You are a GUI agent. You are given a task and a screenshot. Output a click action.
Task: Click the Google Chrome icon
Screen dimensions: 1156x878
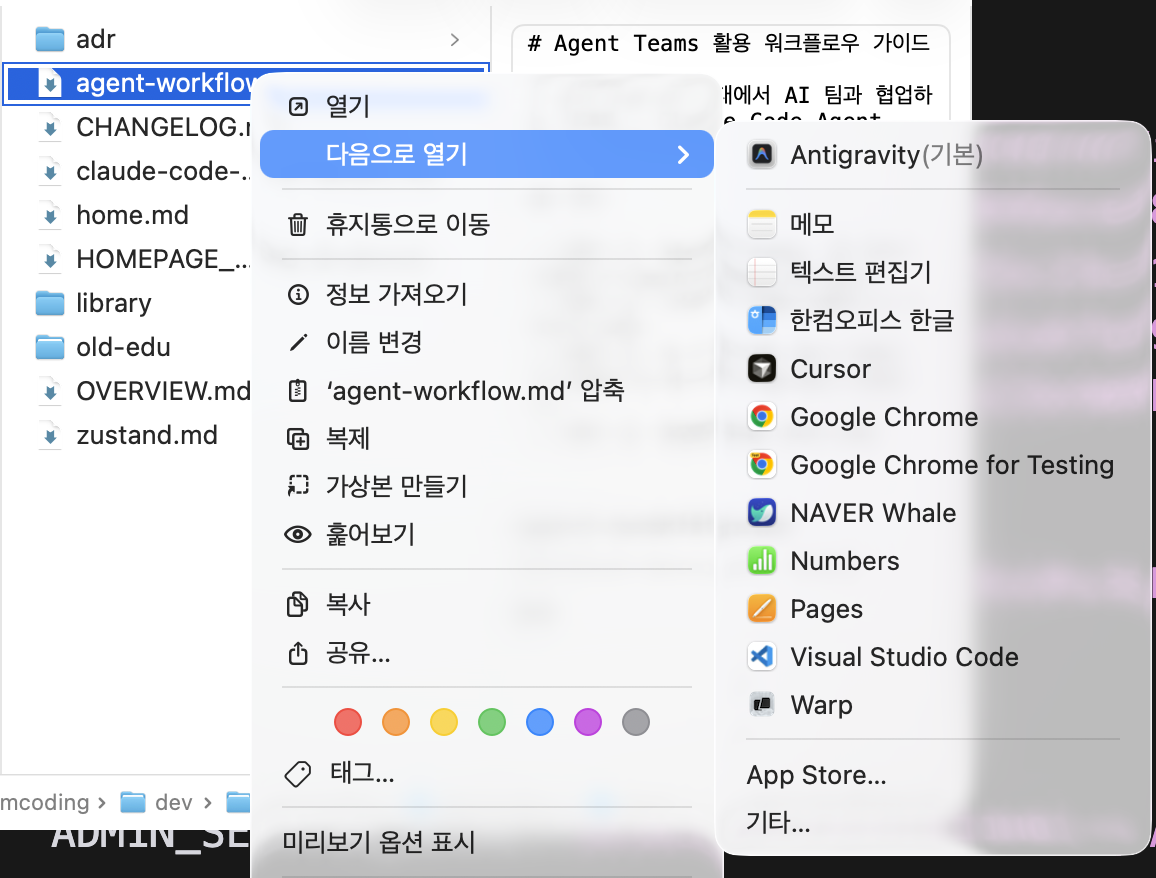(x=762, y=417)
